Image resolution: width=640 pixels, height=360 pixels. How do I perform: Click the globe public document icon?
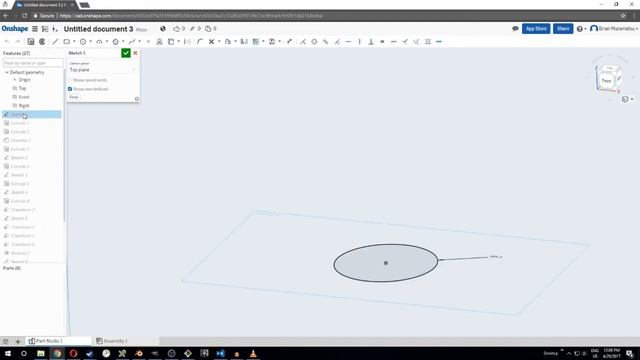(x=163, y=29)
